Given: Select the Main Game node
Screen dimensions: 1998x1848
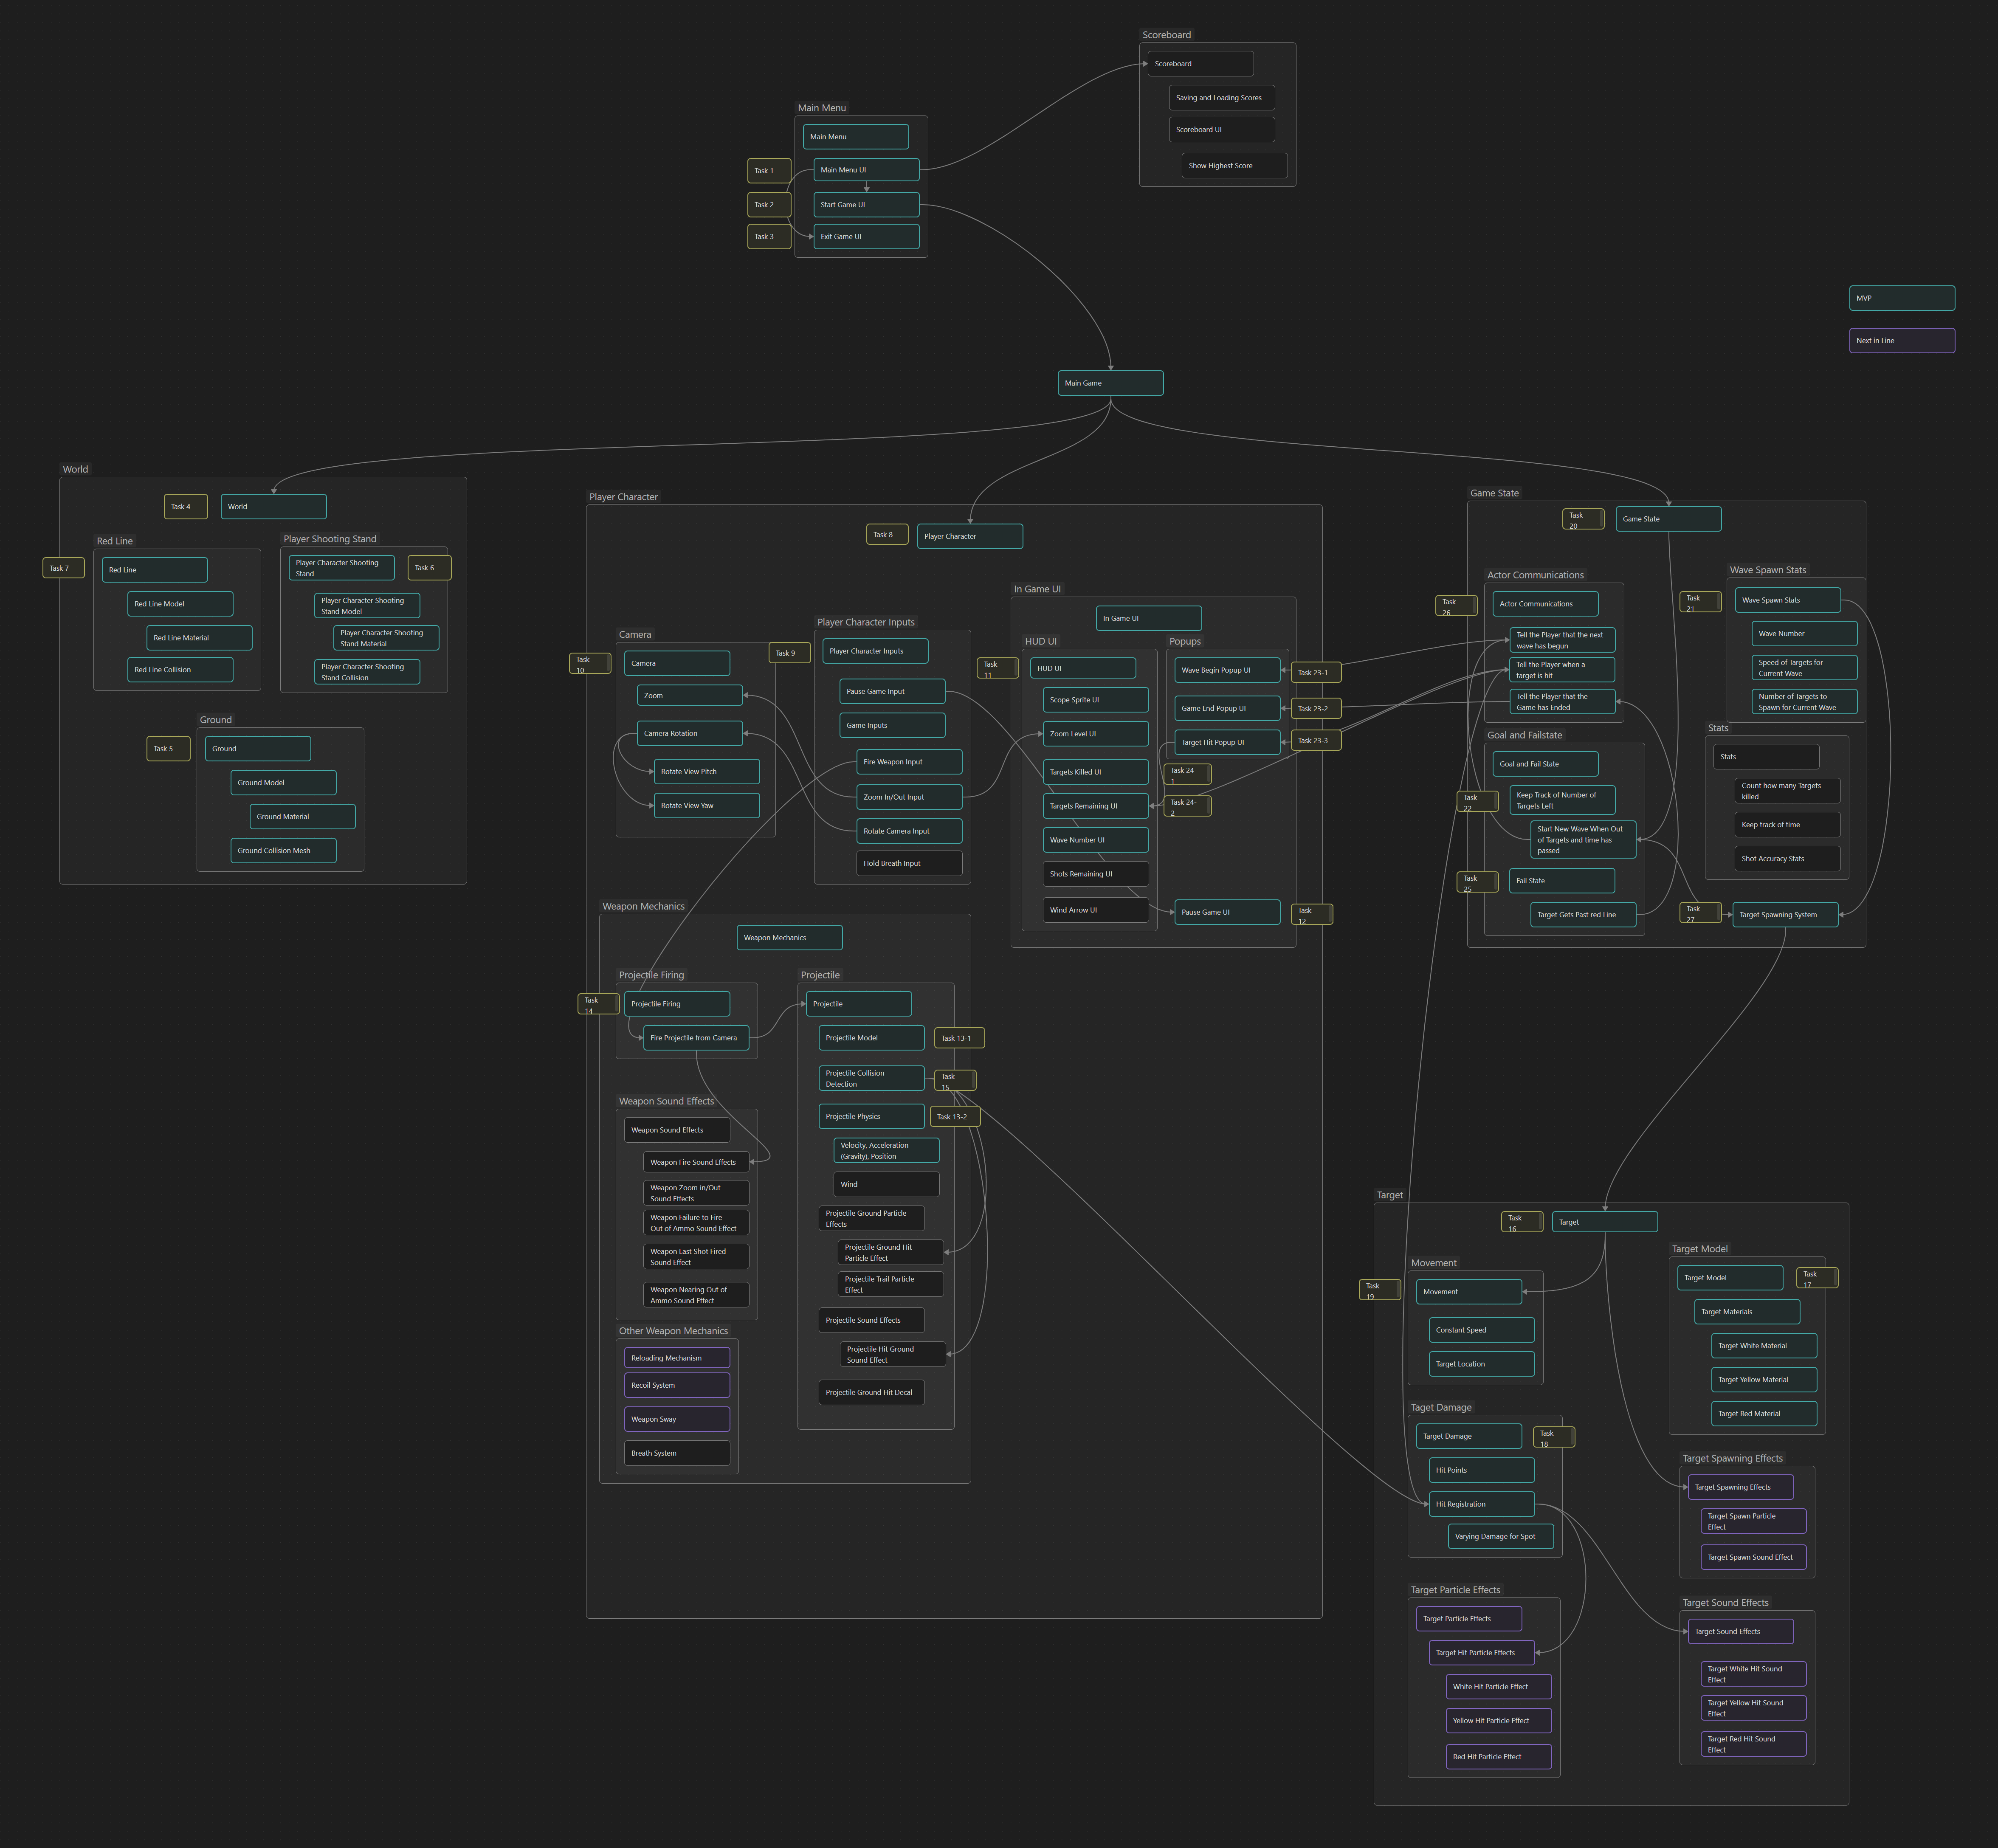Looking at the screenshot, I should (x=1110, y=383).
